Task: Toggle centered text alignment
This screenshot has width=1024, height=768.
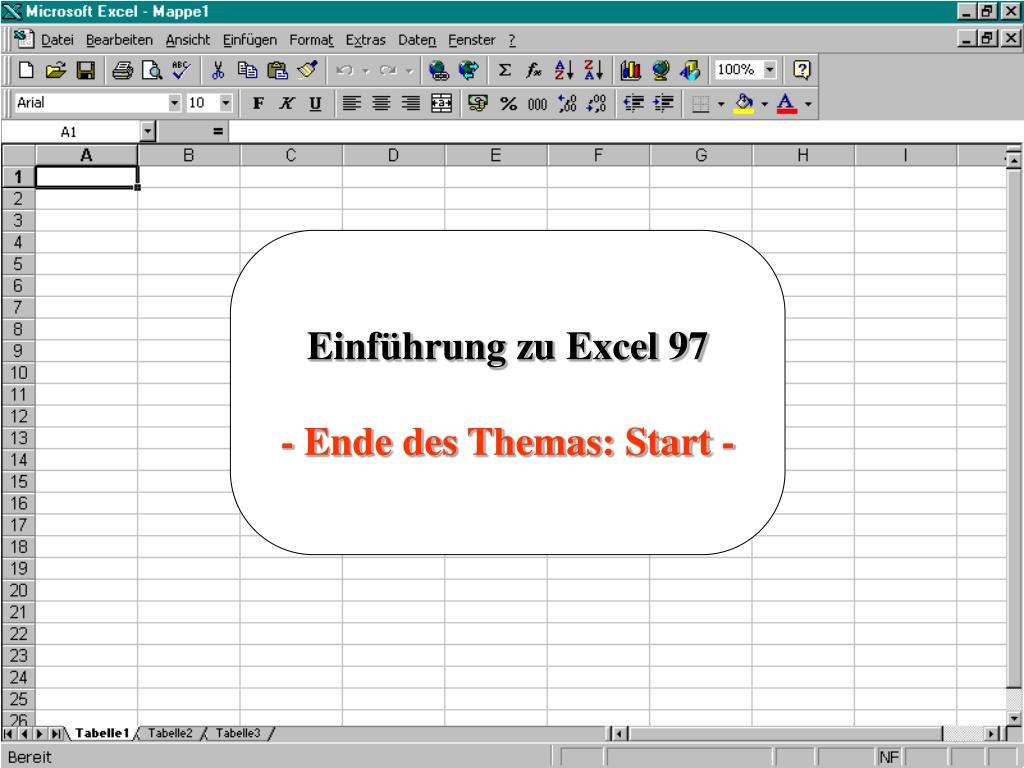Action: coord(381,103)
